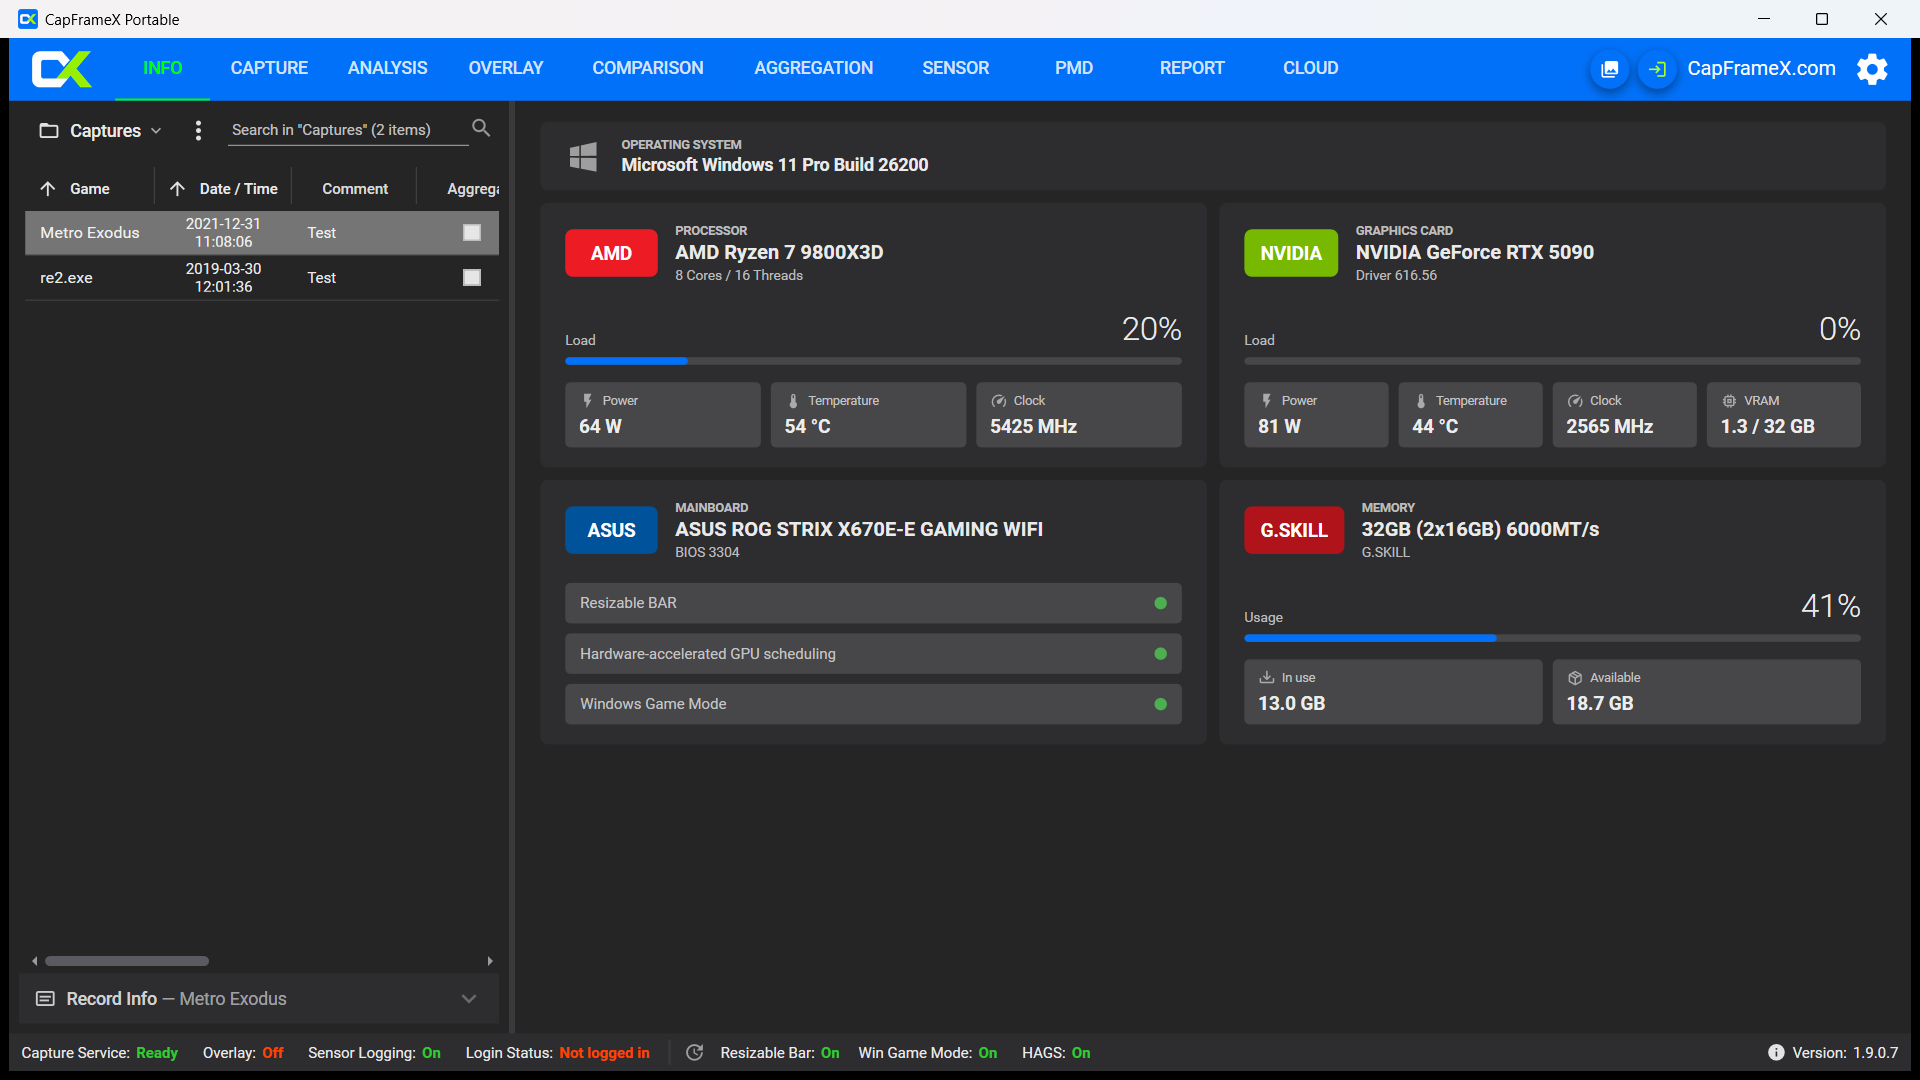This screenshot has width=1920, height=1080.
Task: Click the version info icon
Action: click(1776, 1052)
